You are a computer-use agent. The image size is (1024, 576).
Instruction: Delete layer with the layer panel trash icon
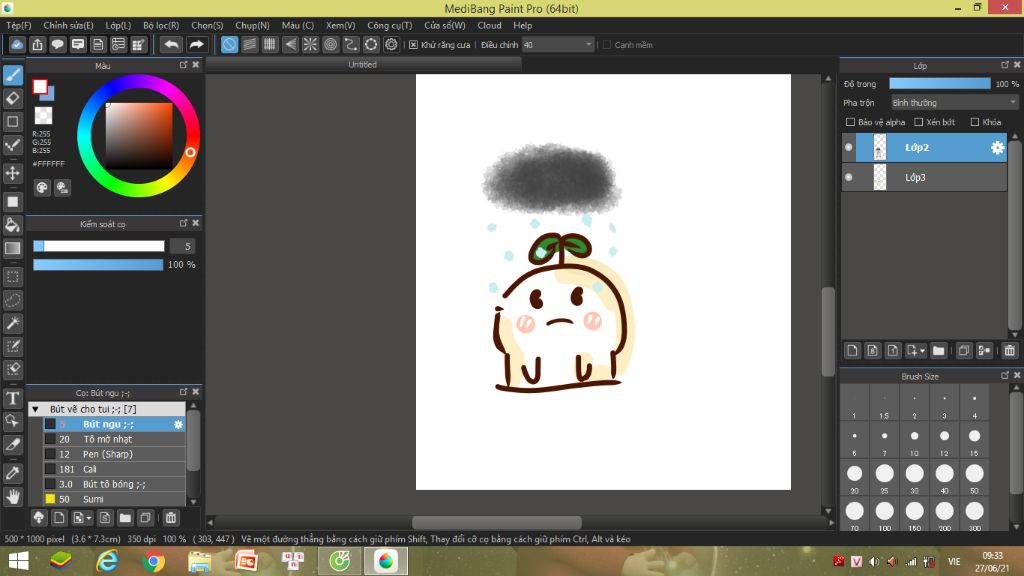click(x=1010, y=351)
